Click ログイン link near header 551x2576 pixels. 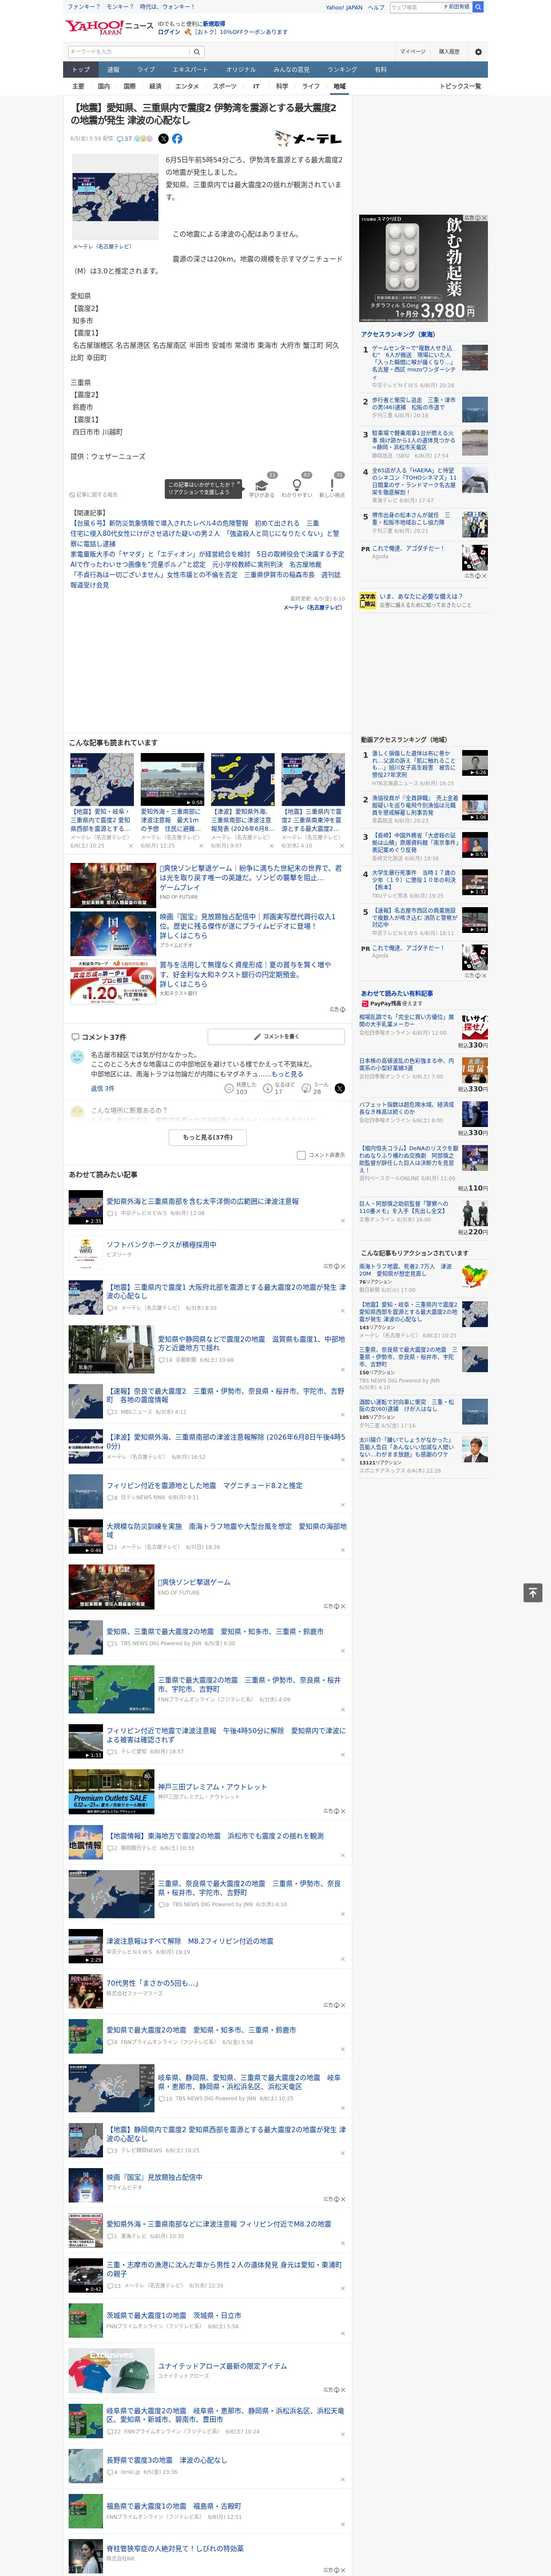[x=169, y=32]
